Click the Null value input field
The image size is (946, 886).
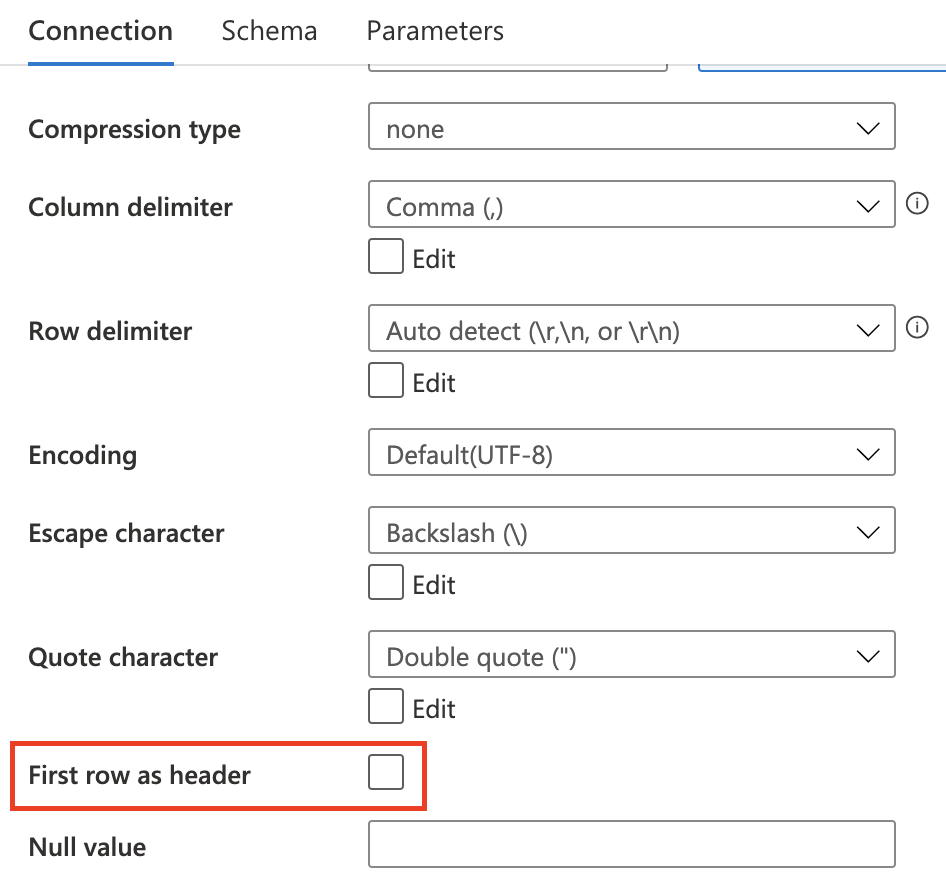coord(630,845)
